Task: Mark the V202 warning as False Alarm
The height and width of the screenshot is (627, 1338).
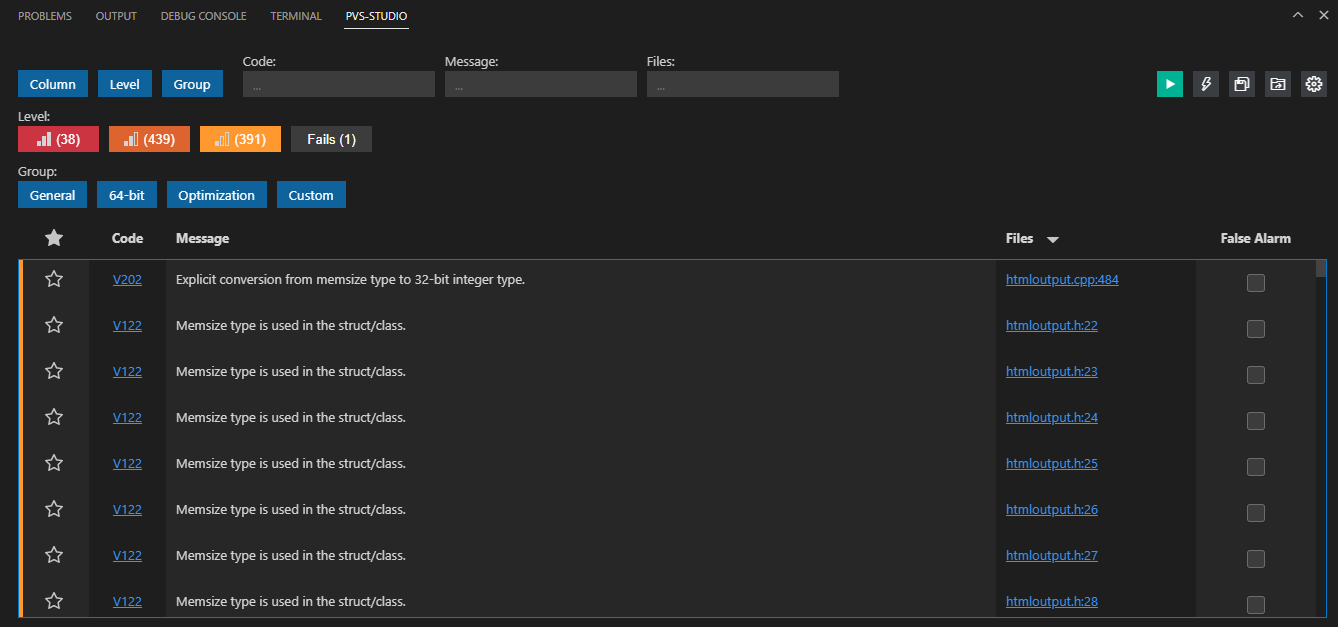Action: [x=1256, y=283]
